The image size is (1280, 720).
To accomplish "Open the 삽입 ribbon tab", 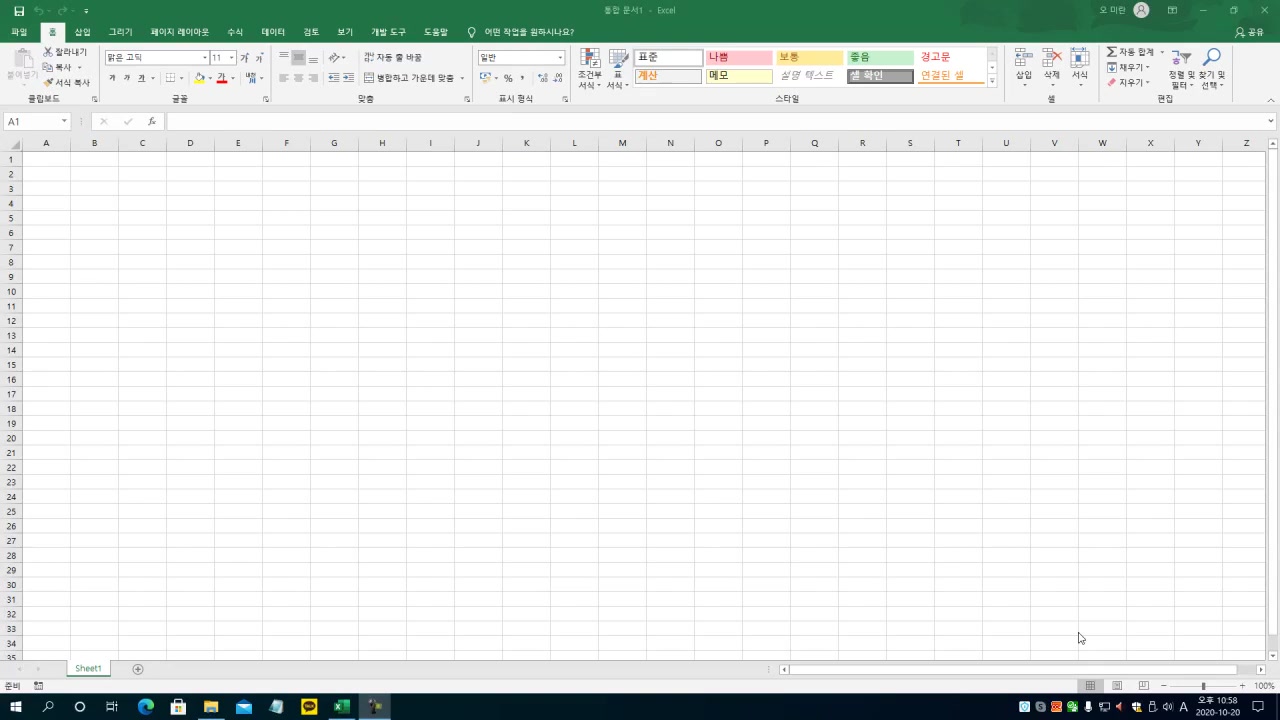I will 82,32.
